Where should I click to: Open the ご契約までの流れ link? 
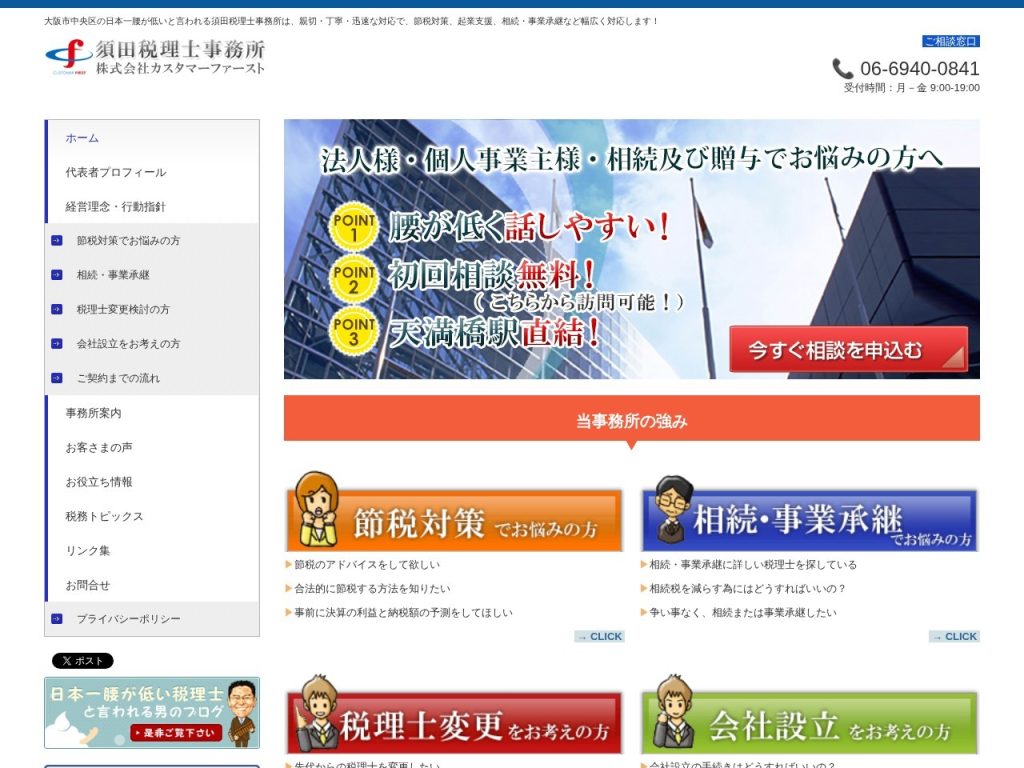[x=118, y=378]
